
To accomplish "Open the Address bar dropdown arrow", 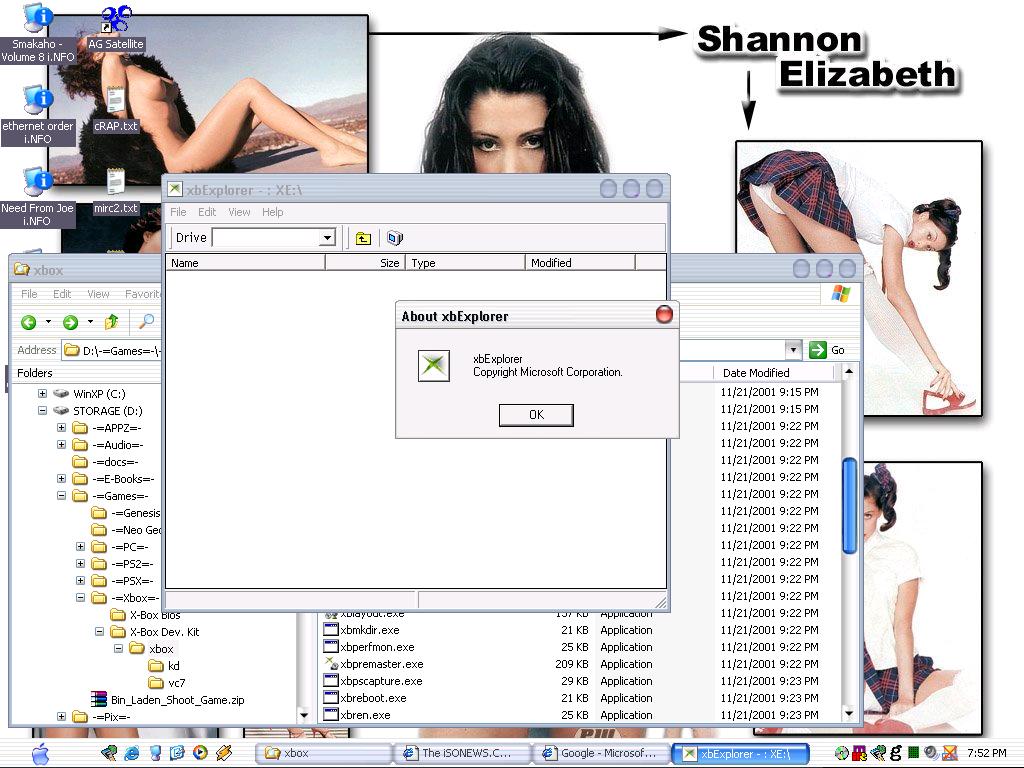I will (793, 350).
